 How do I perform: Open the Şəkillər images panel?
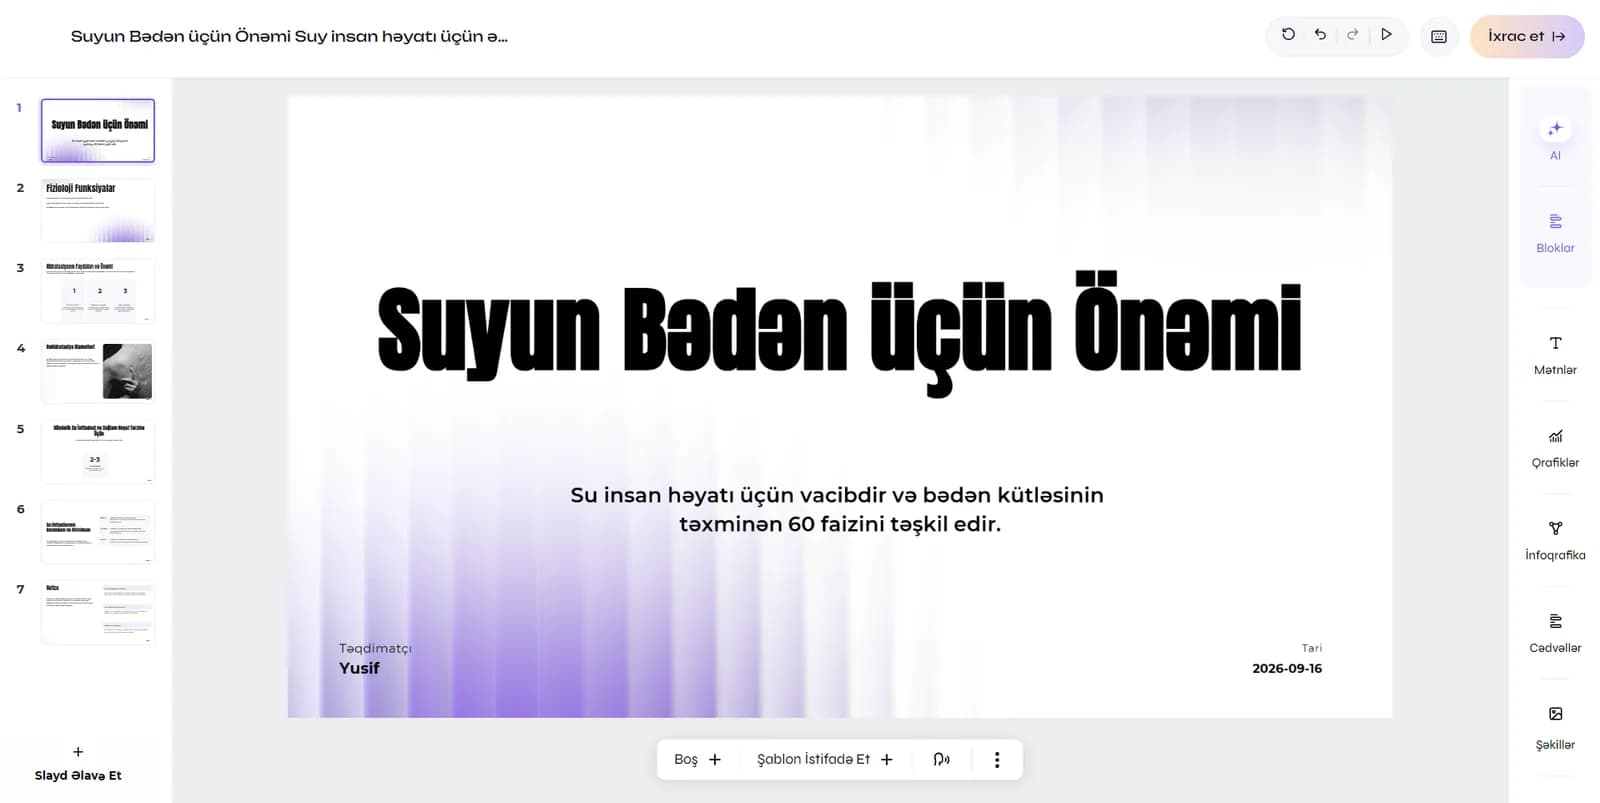[x=1555, y=727]
